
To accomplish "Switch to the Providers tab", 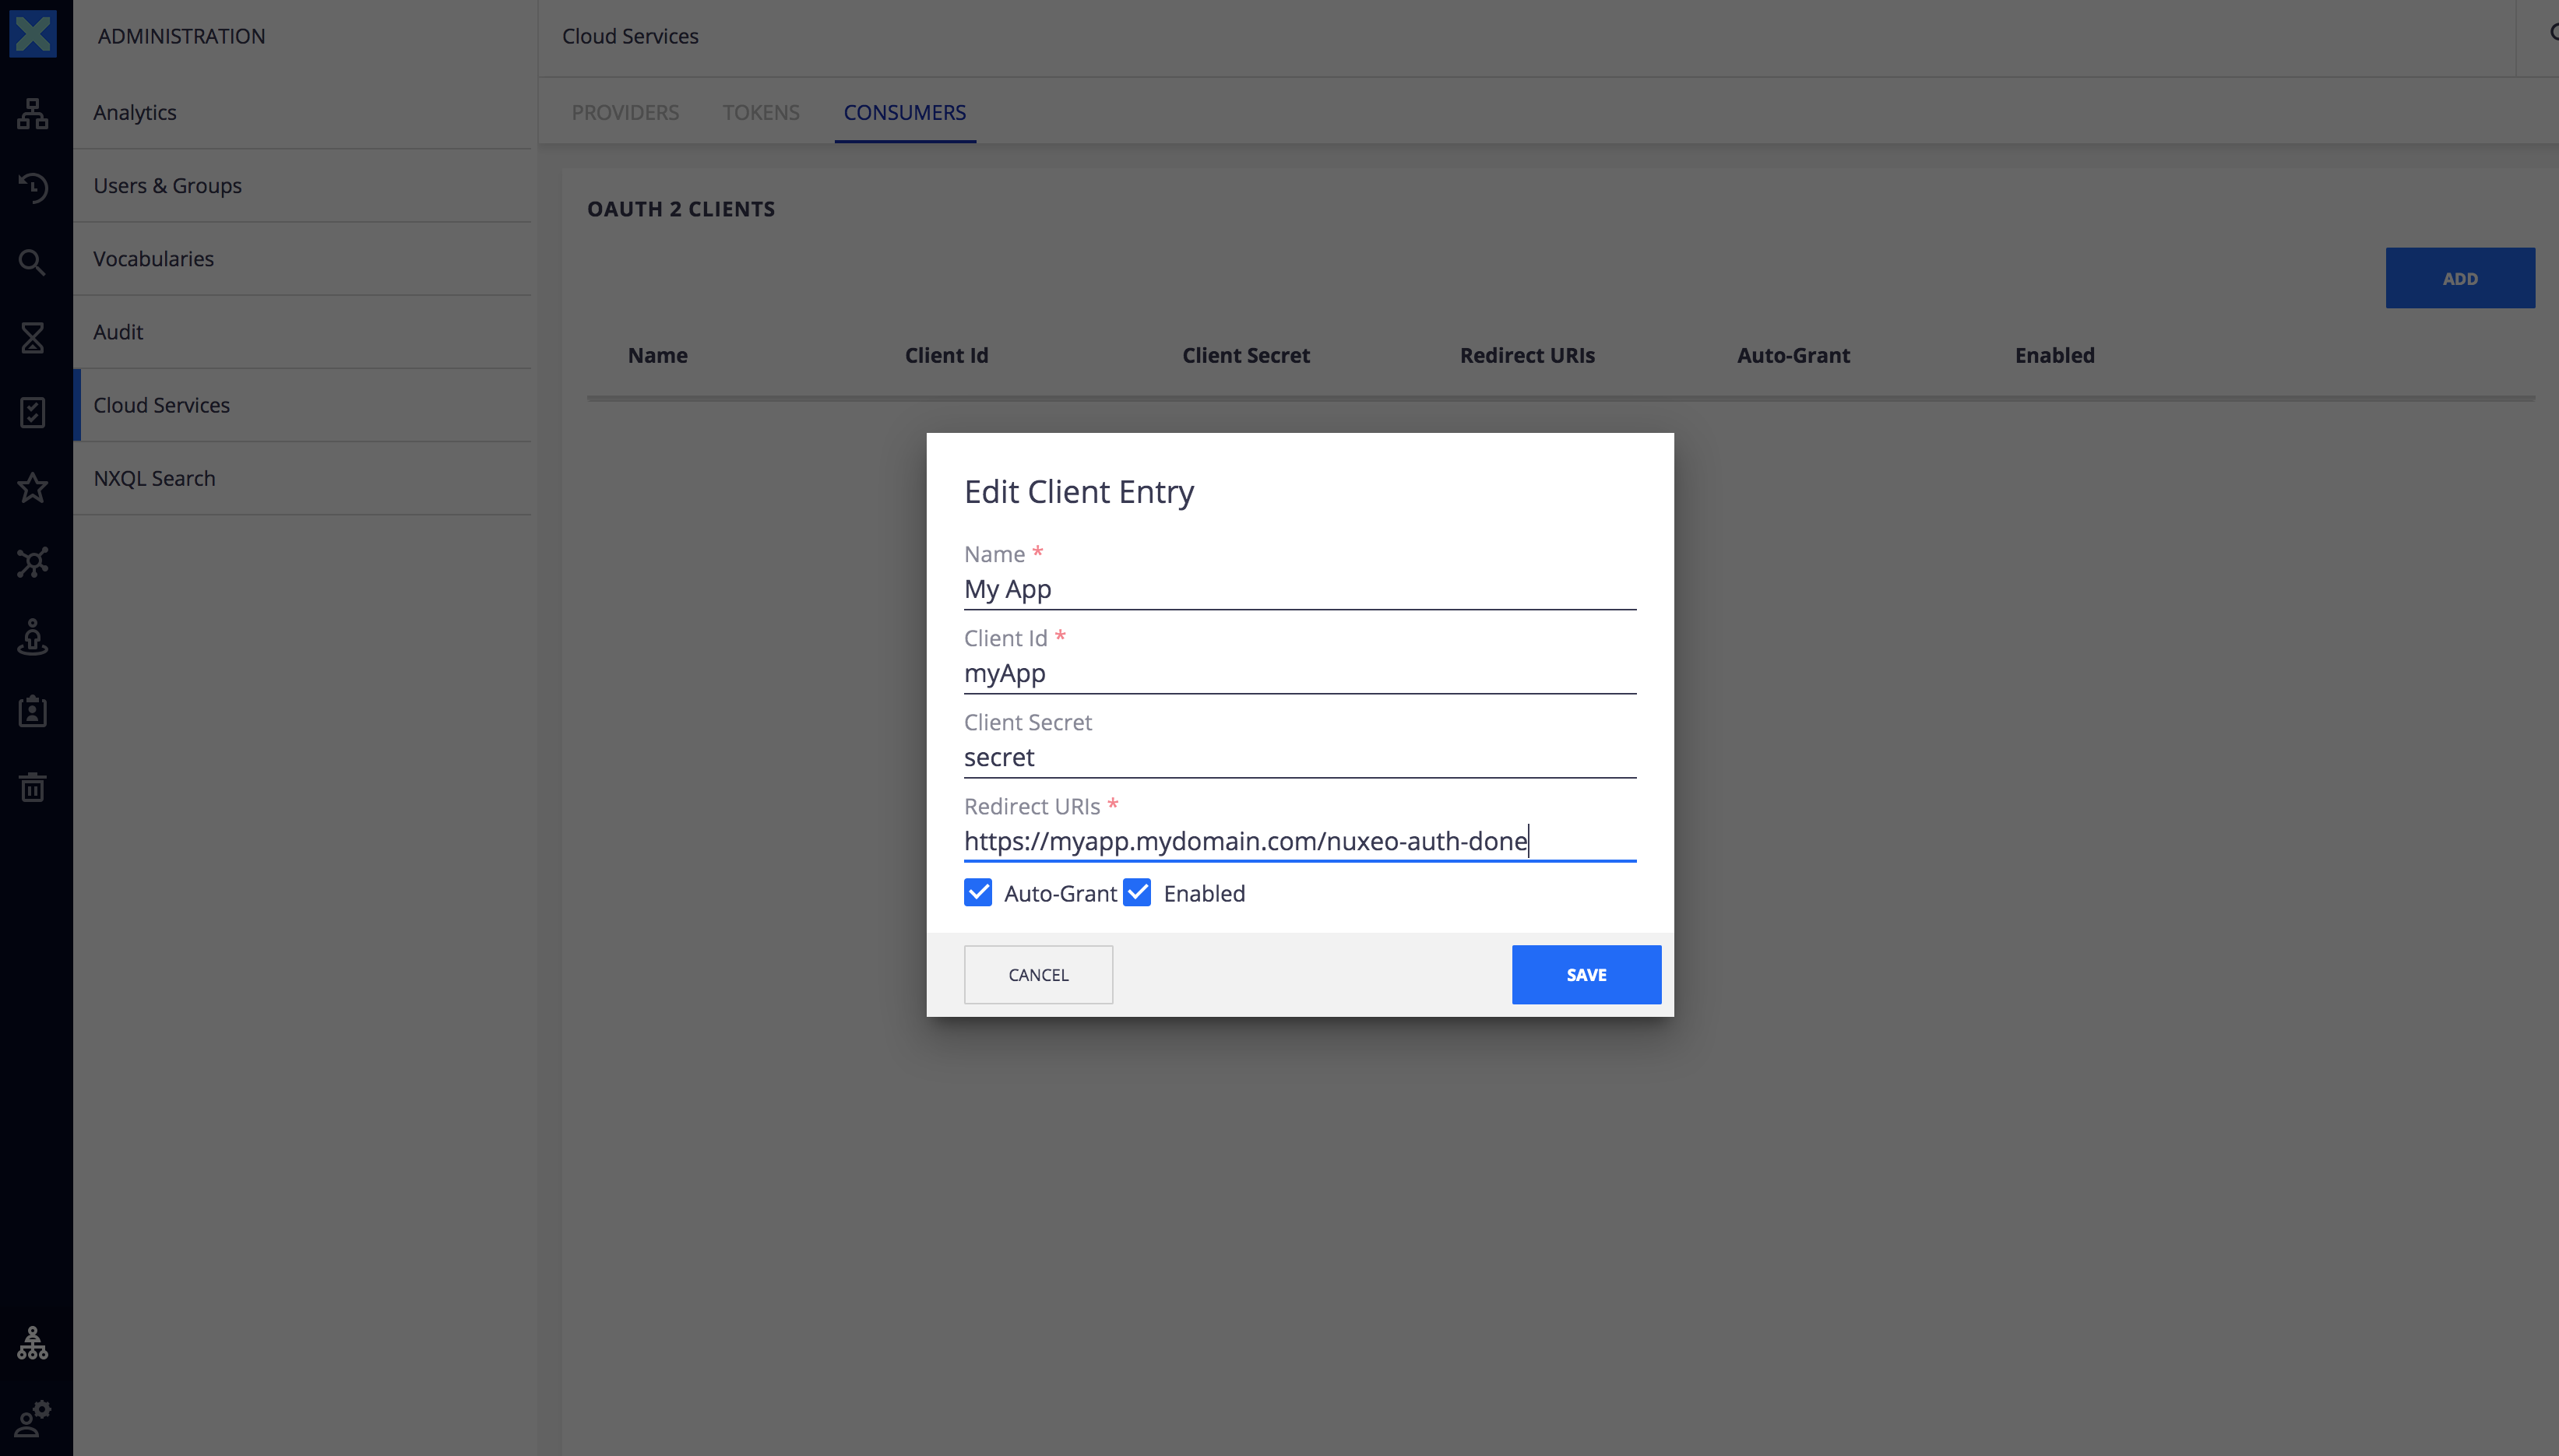I will [625, 112].
